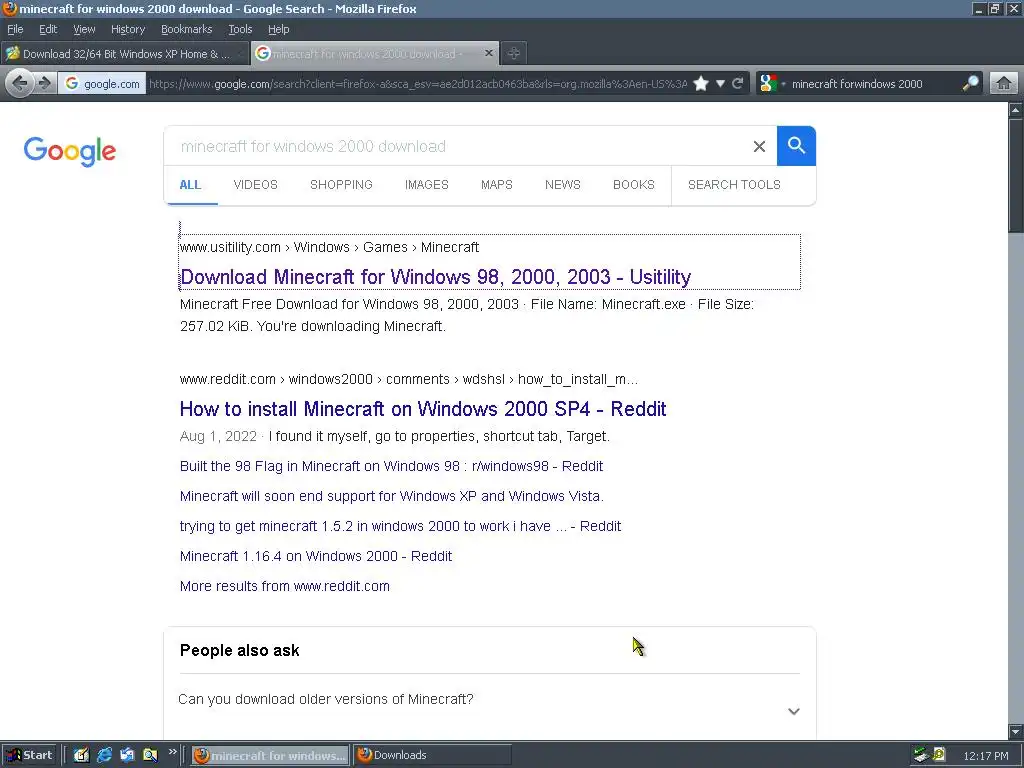Open Download Minecraft for Windows 98, 2000, 2003 result

point(435,277)
